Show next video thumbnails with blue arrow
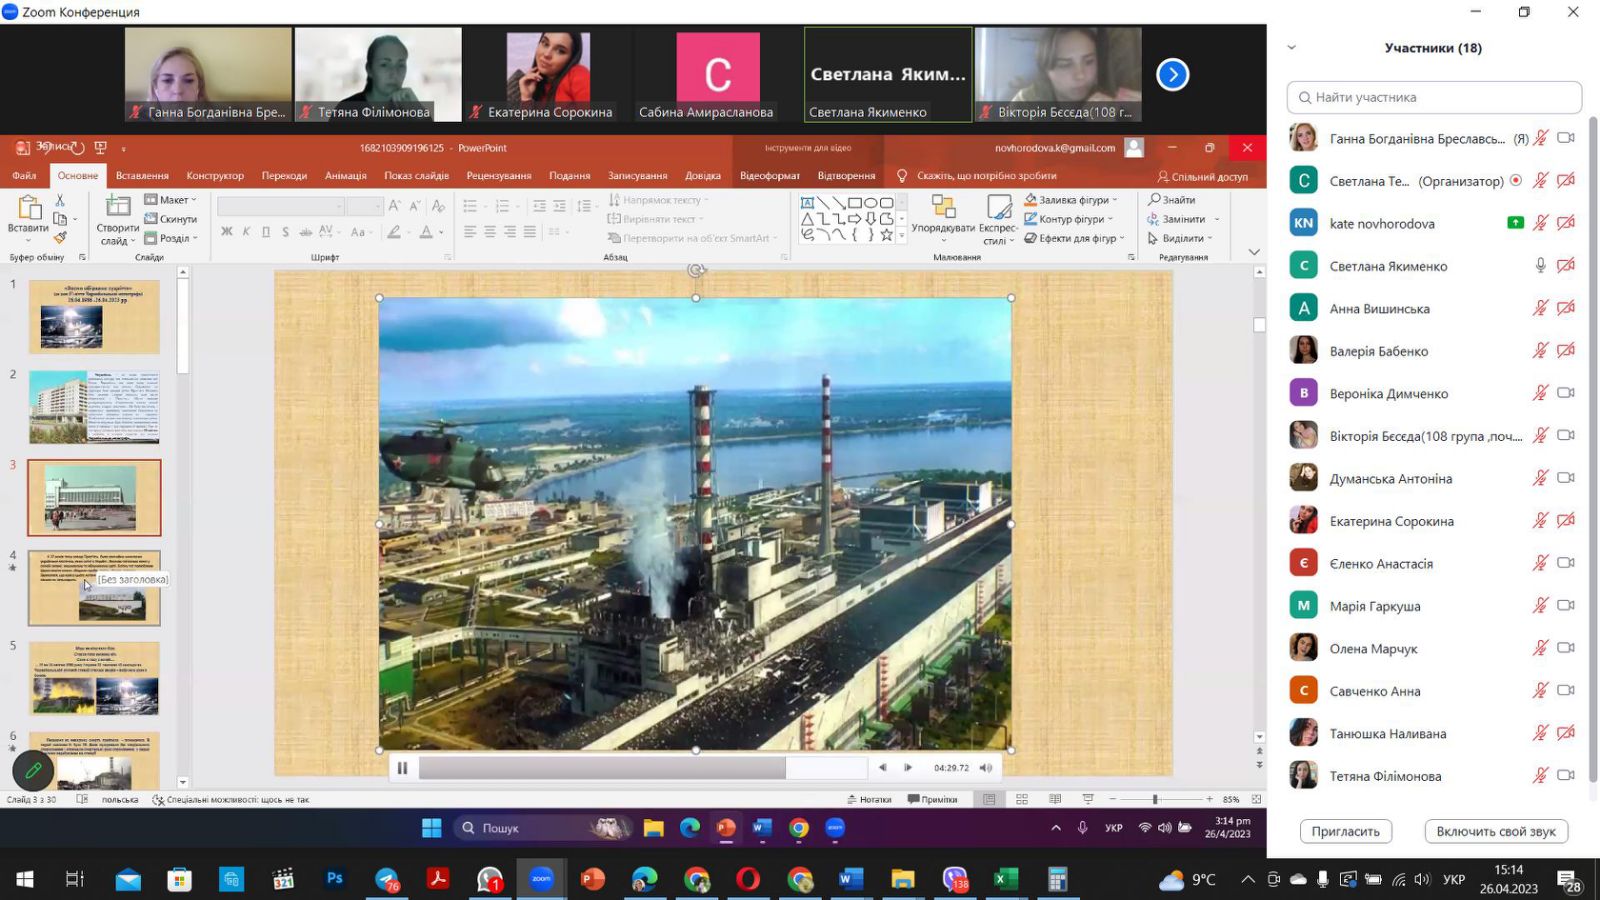Viewport: 1600px width, 900px height. [1172, 74]
